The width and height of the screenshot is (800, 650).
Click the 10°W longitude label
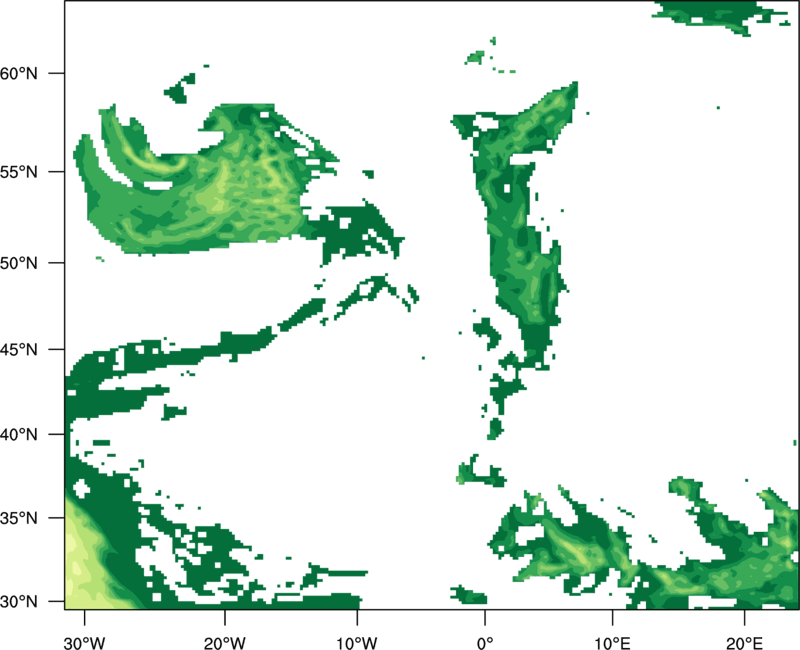(x=357, y=643)
